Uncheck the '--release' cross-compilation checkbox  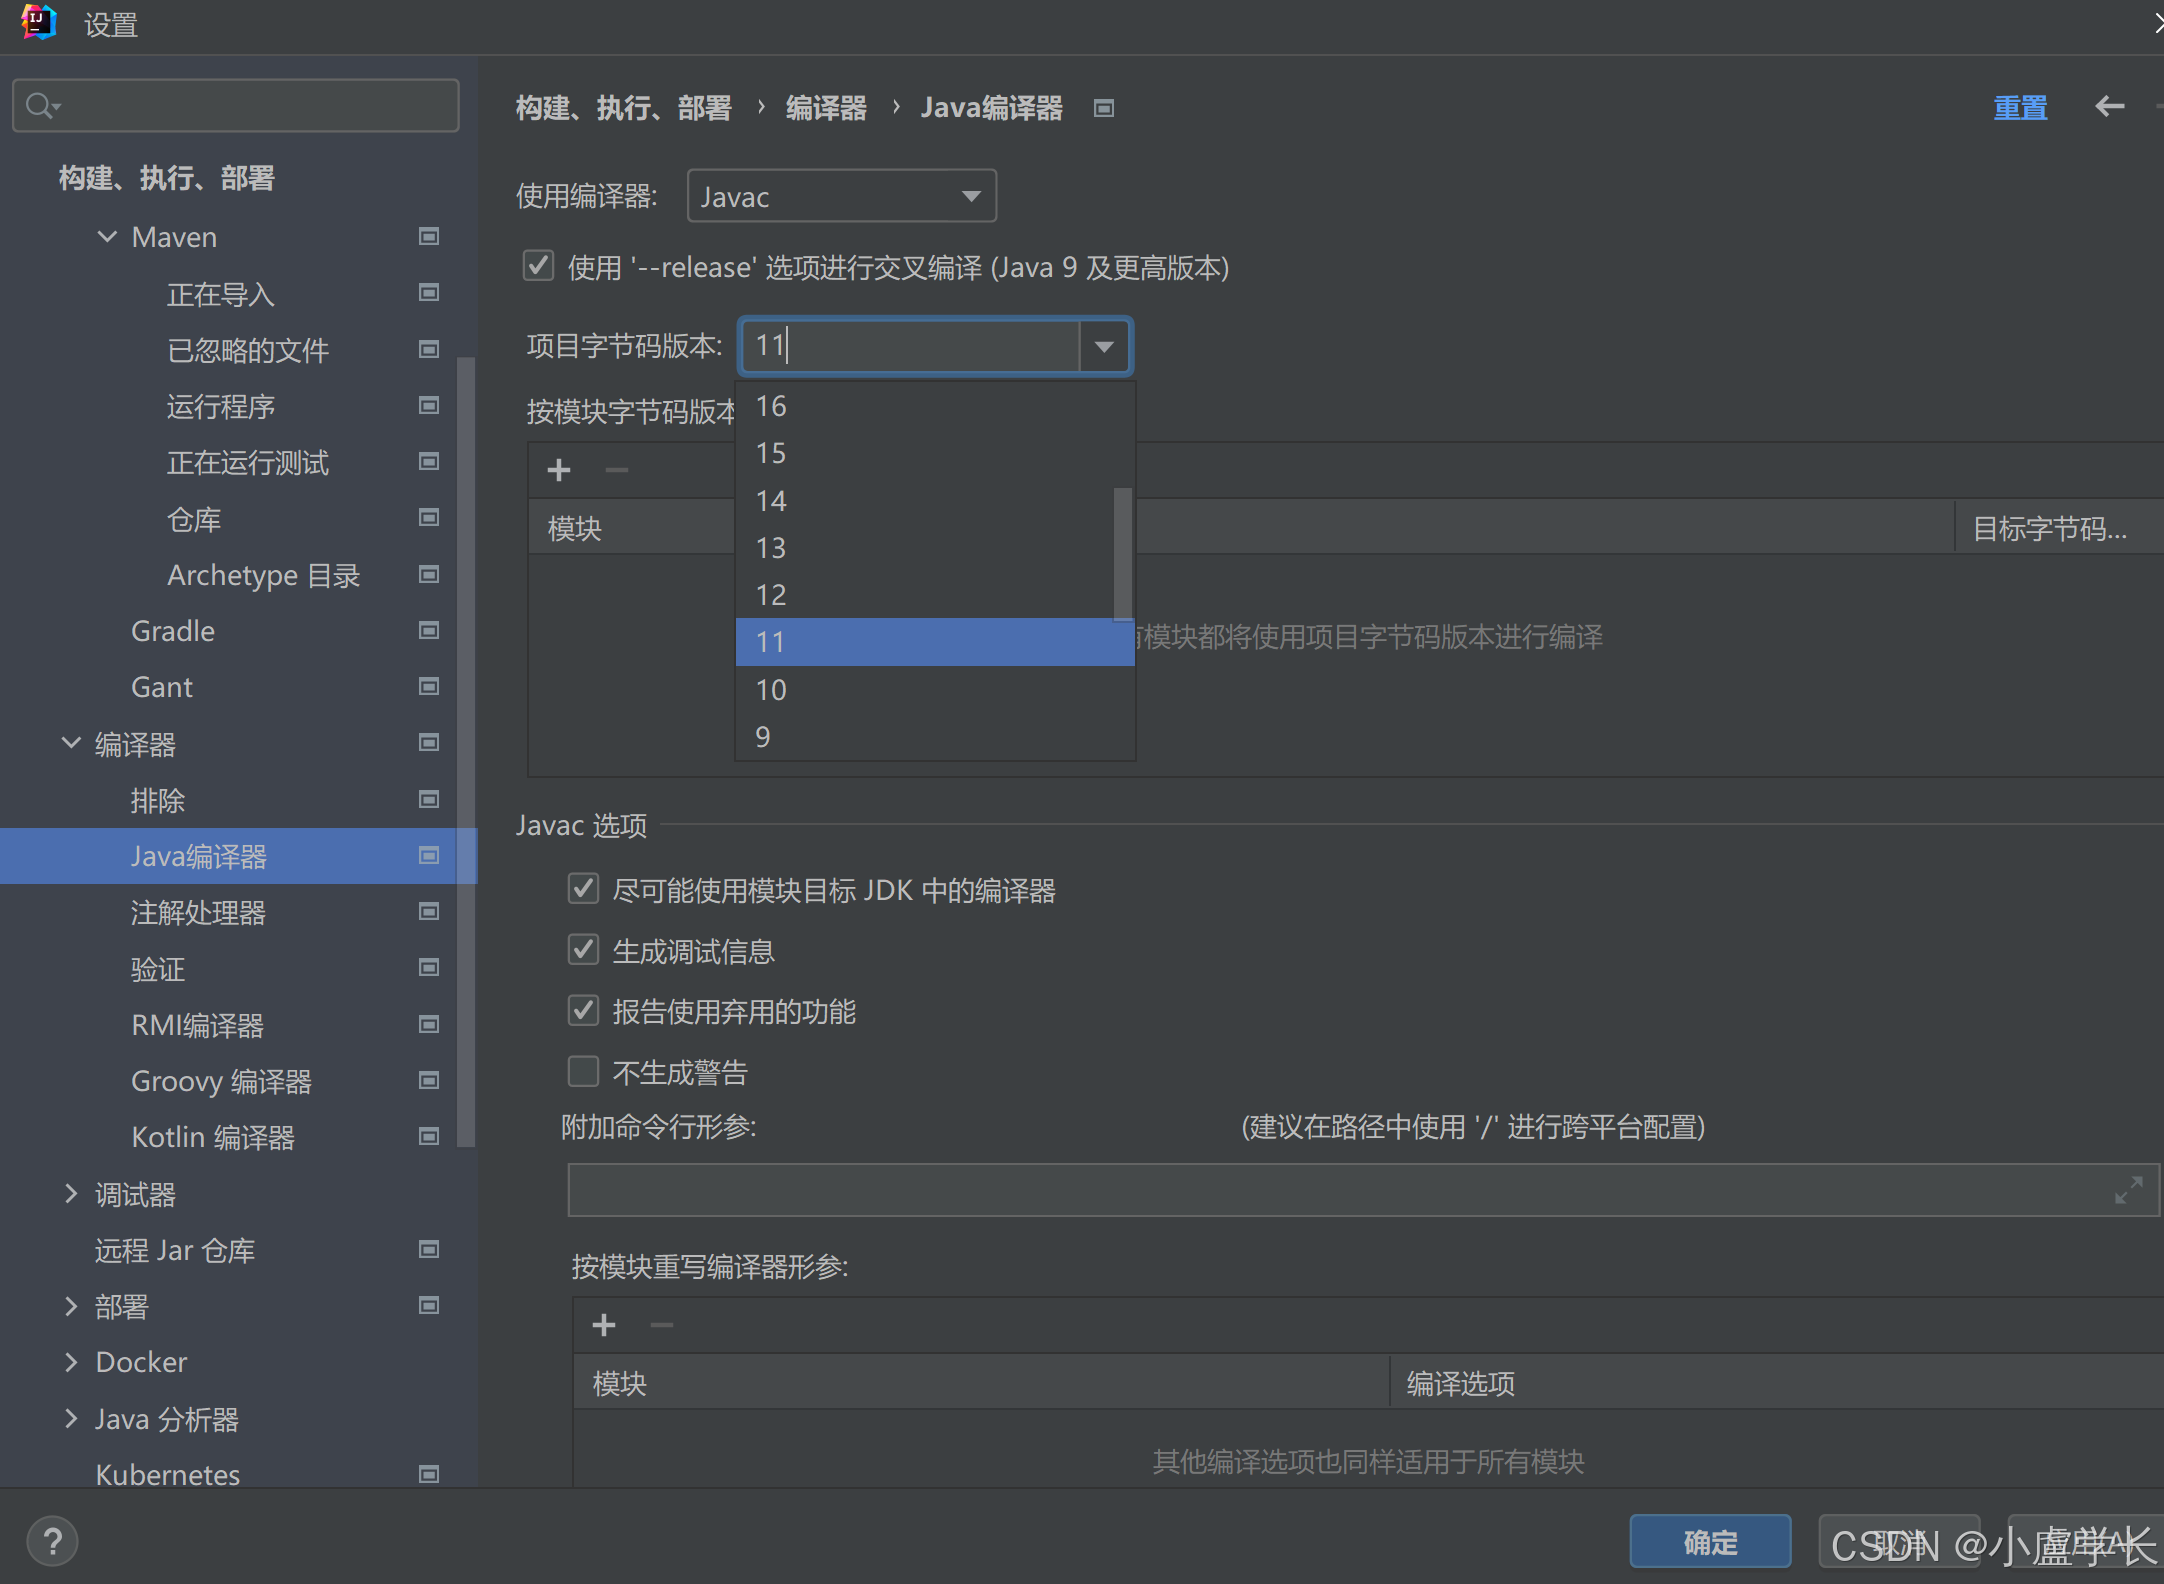click(539, 267)
